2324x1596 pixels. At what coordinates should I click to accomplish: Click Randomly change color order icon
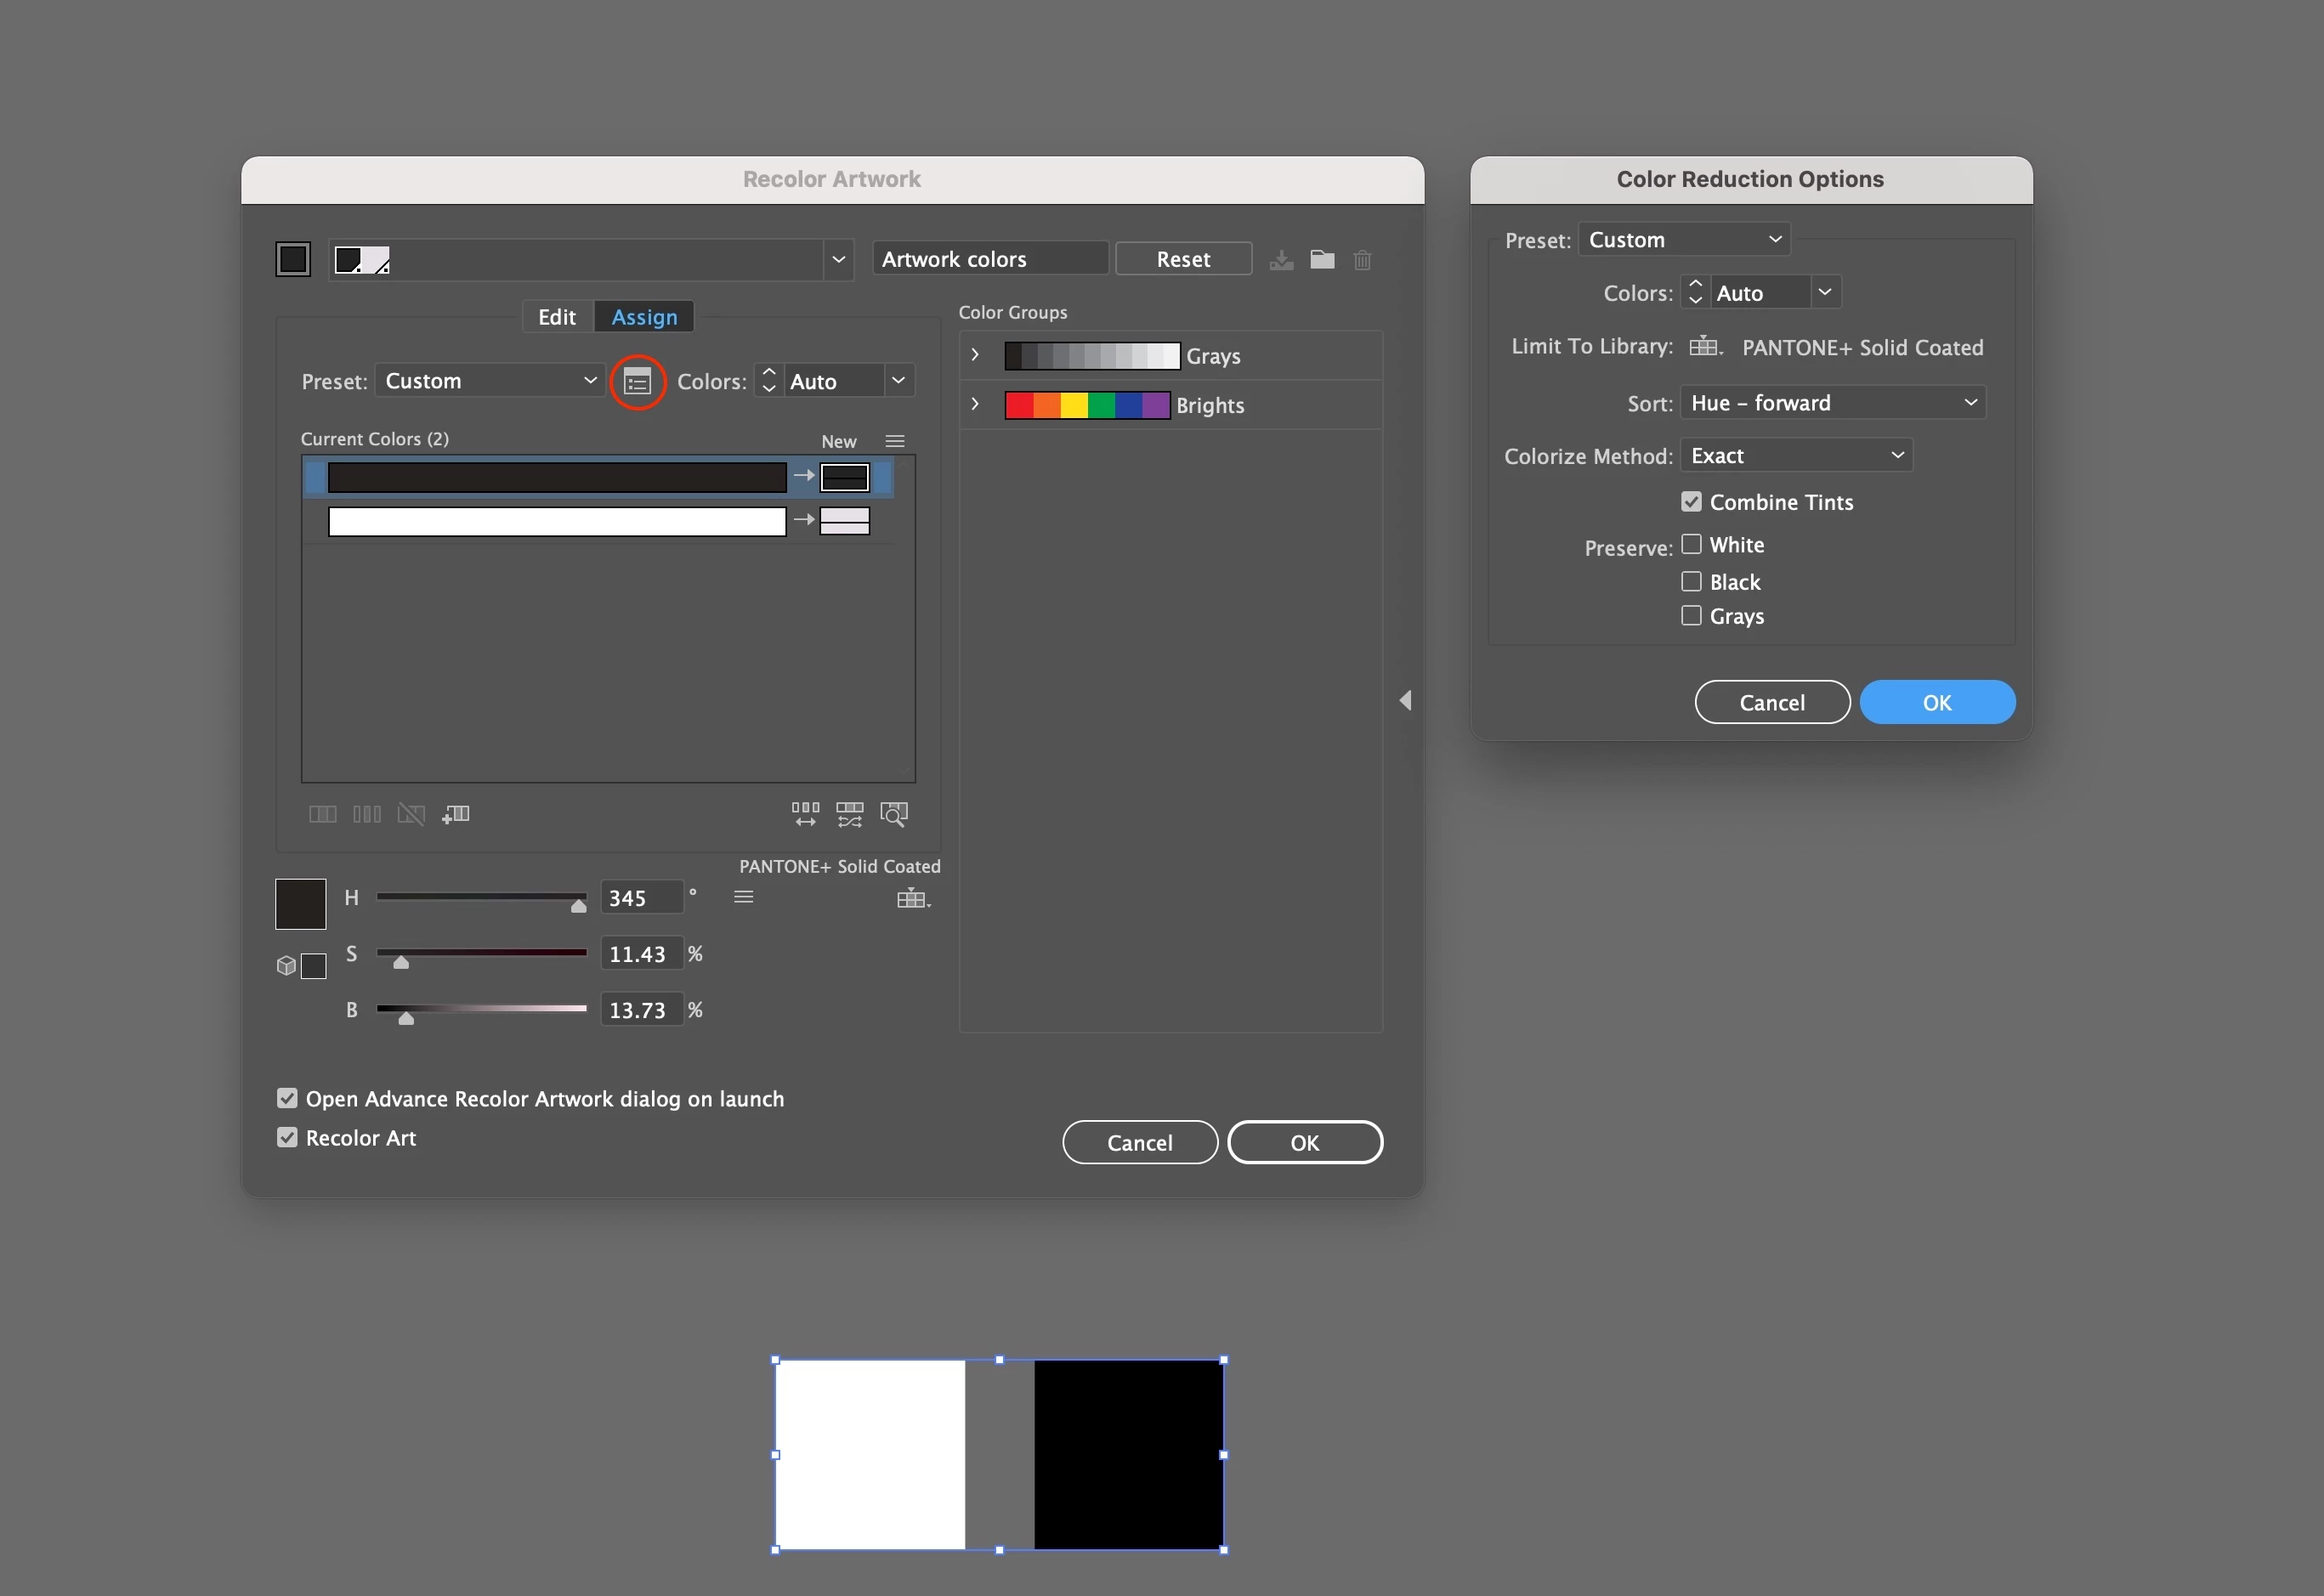pos(805,814)
